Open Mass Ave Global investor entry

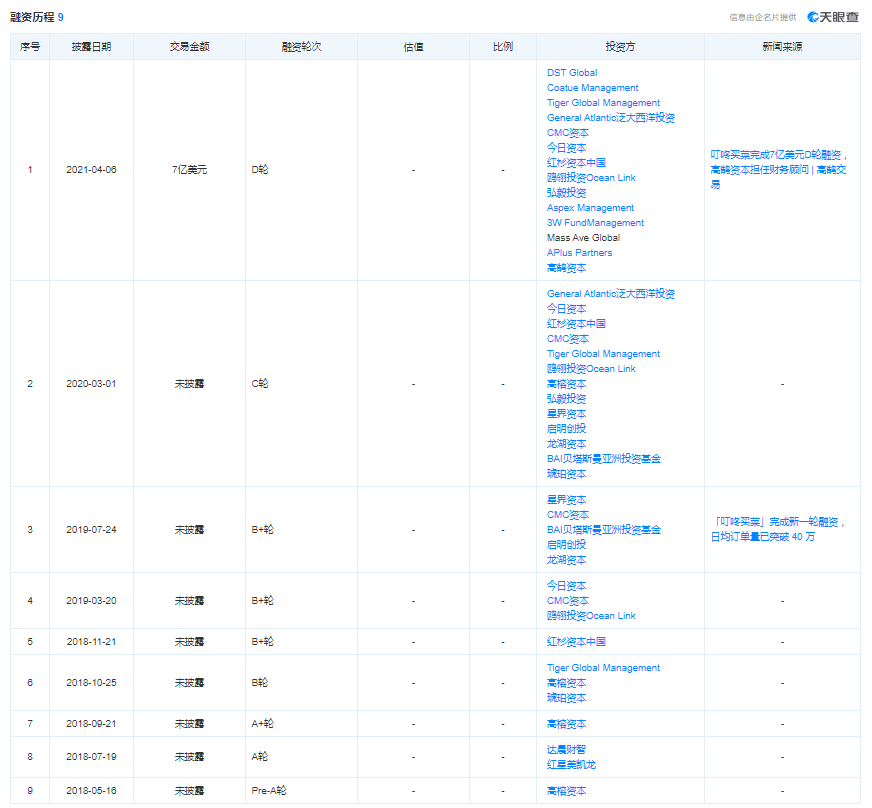pos(583,238)
